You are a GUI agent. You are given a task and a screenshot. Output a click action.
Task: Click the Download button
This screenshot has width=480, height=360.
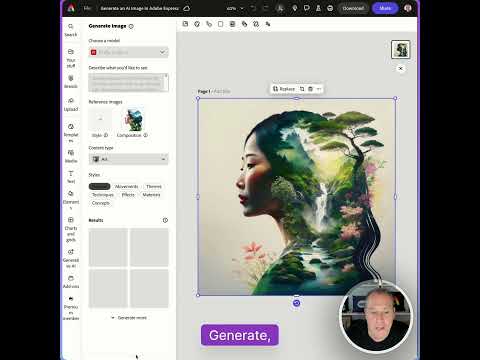[x=353, y=8]
